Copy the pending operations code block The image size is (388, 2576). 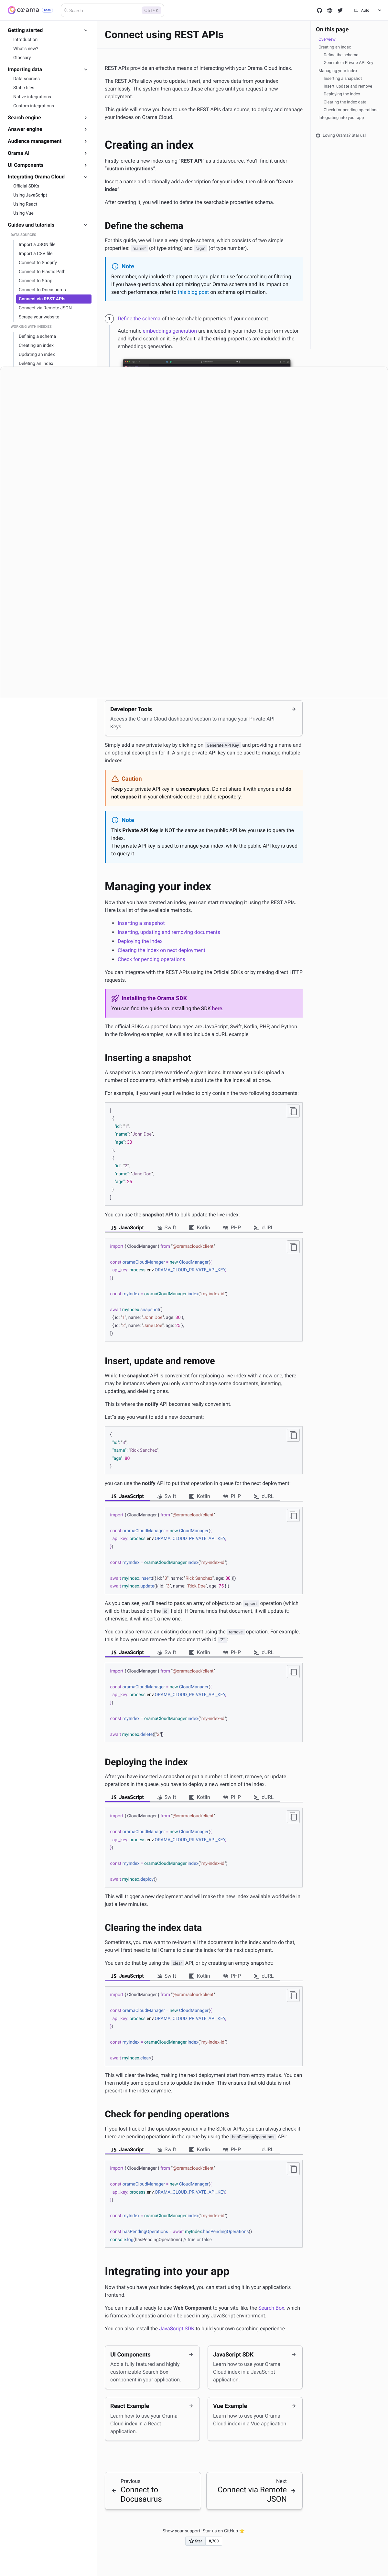point(293,2169)
